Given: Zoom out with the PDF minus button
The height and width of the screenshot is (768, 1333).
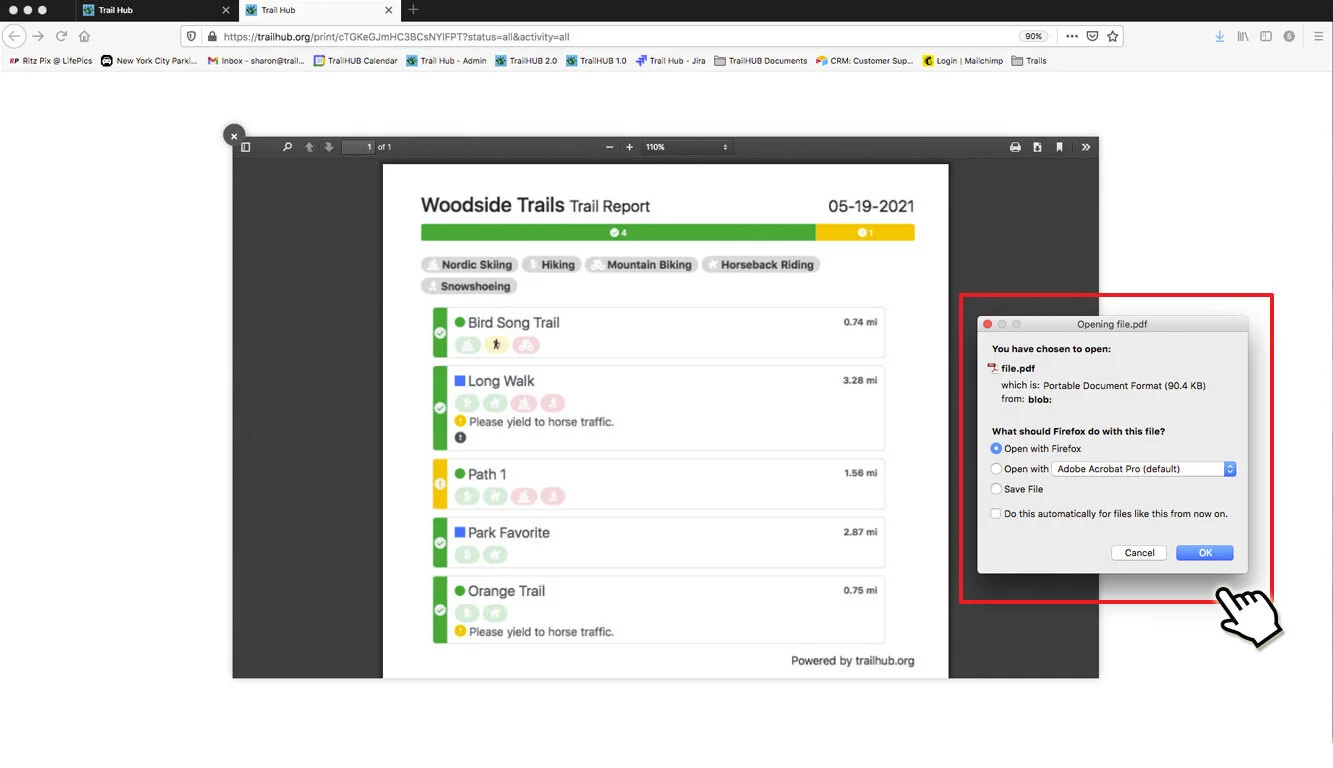Looking at the screenshot, I should pyautogui.click(x=609, y=147).
